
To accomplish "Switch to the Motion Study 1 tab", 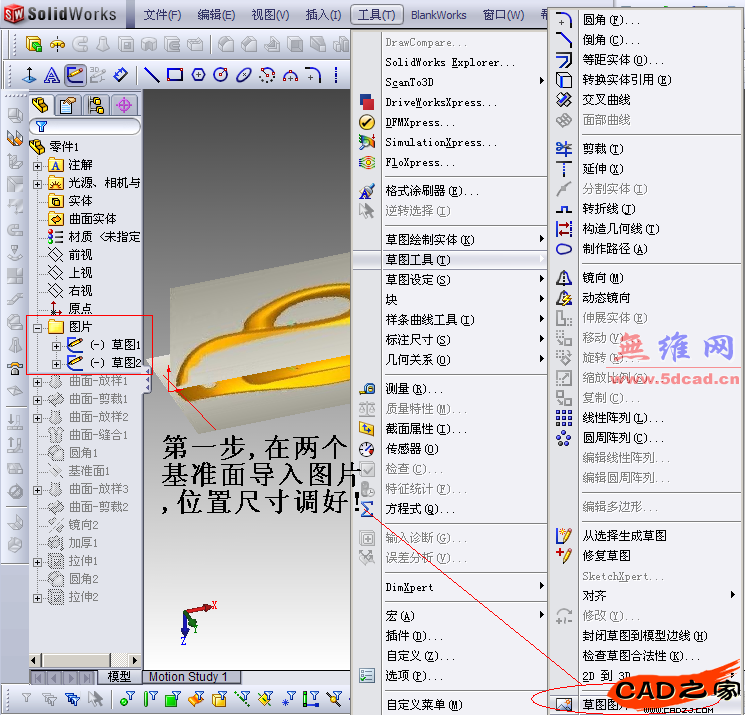I will coord(188,677).
